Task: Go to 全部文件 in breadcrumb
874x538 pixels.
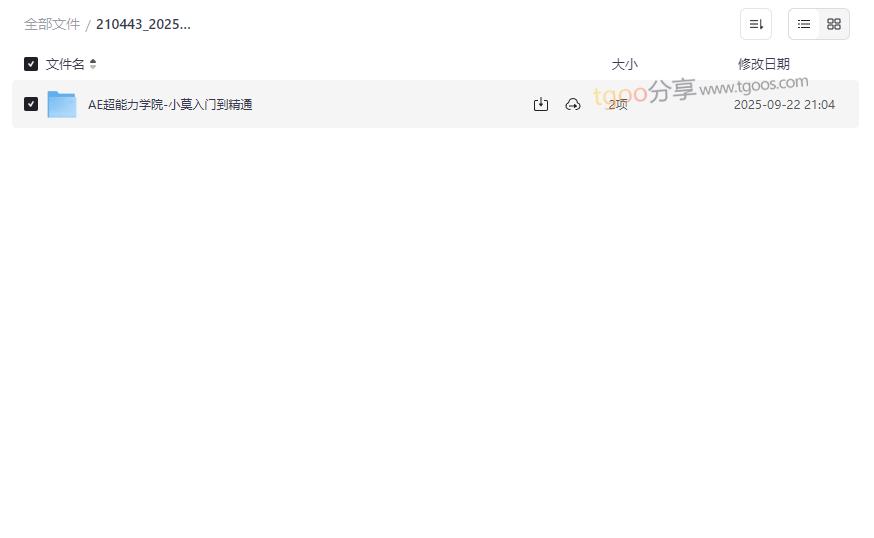Action: point(52,24)
